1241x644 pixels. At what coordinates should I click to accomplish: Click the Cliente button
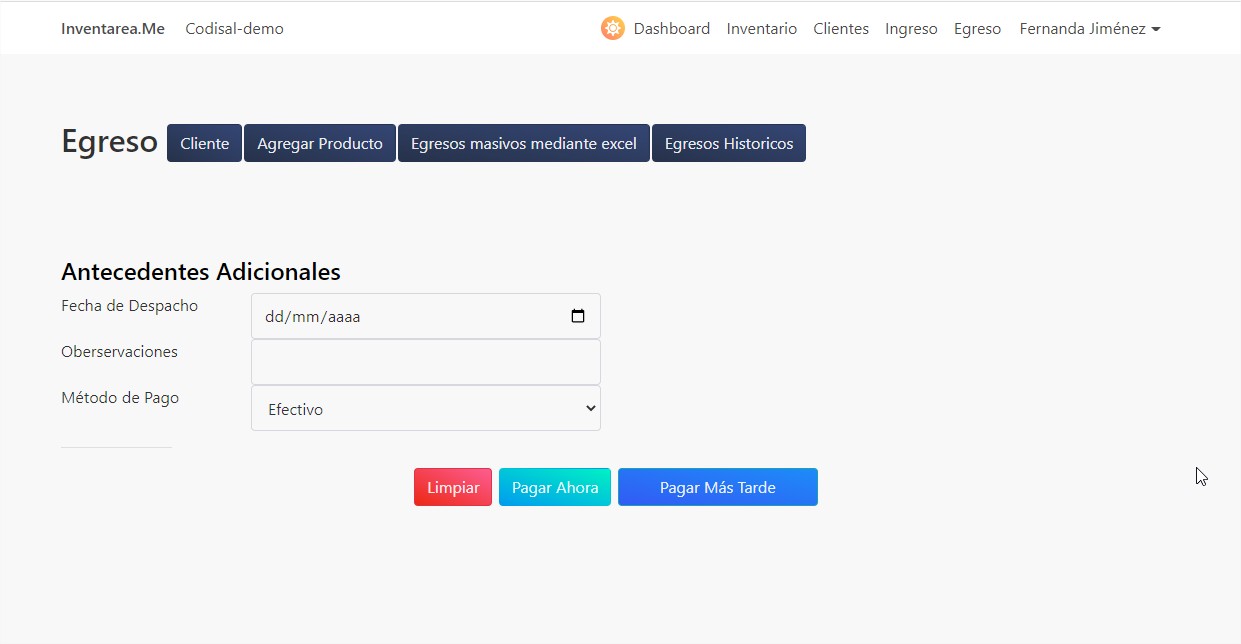point(204,143)
